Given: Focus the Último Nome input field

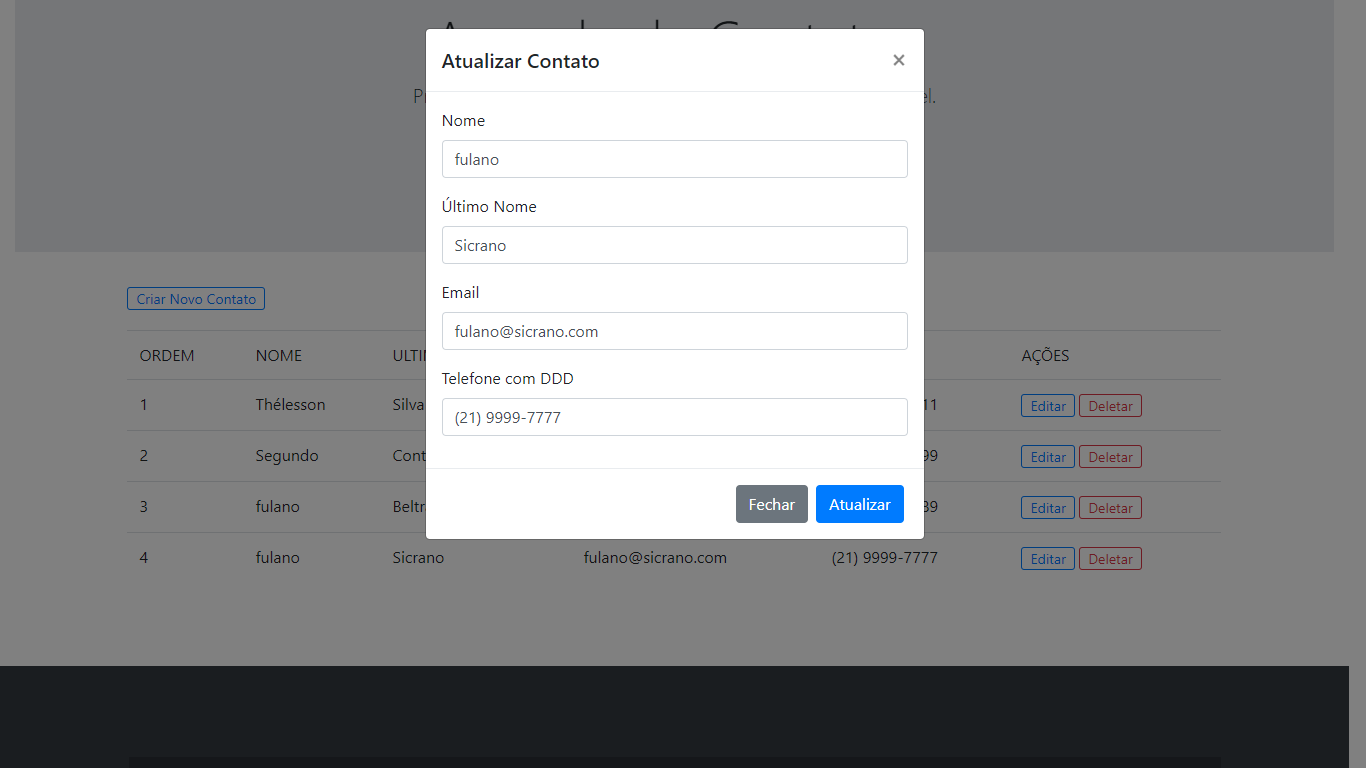Looking at the screenshot, I should click(675, 245).
